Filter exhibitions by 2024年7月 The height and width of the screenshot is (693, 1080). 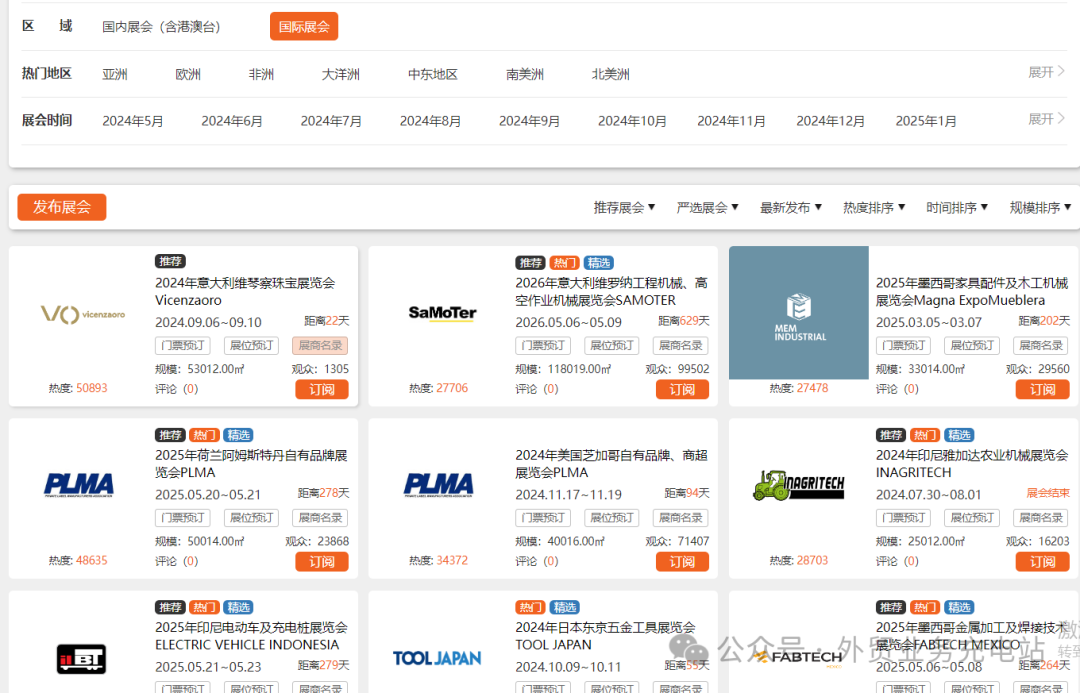331,121
